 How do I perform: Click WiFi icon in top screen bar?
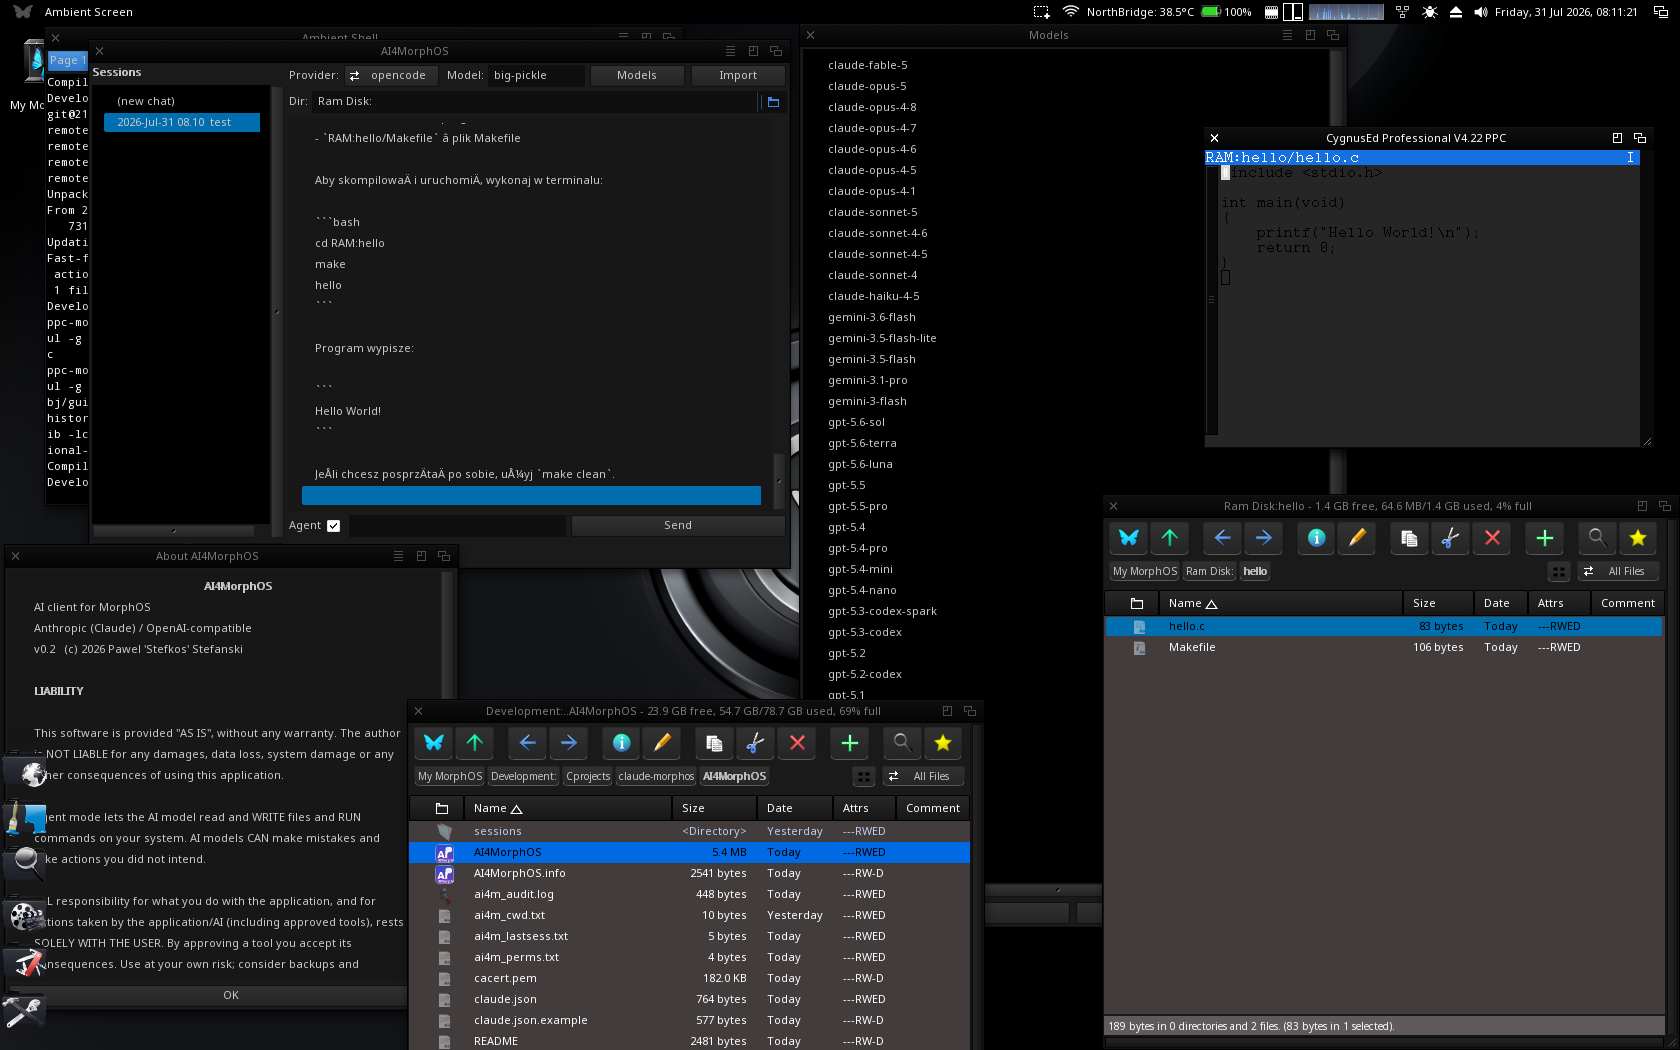coord(1070,12)
